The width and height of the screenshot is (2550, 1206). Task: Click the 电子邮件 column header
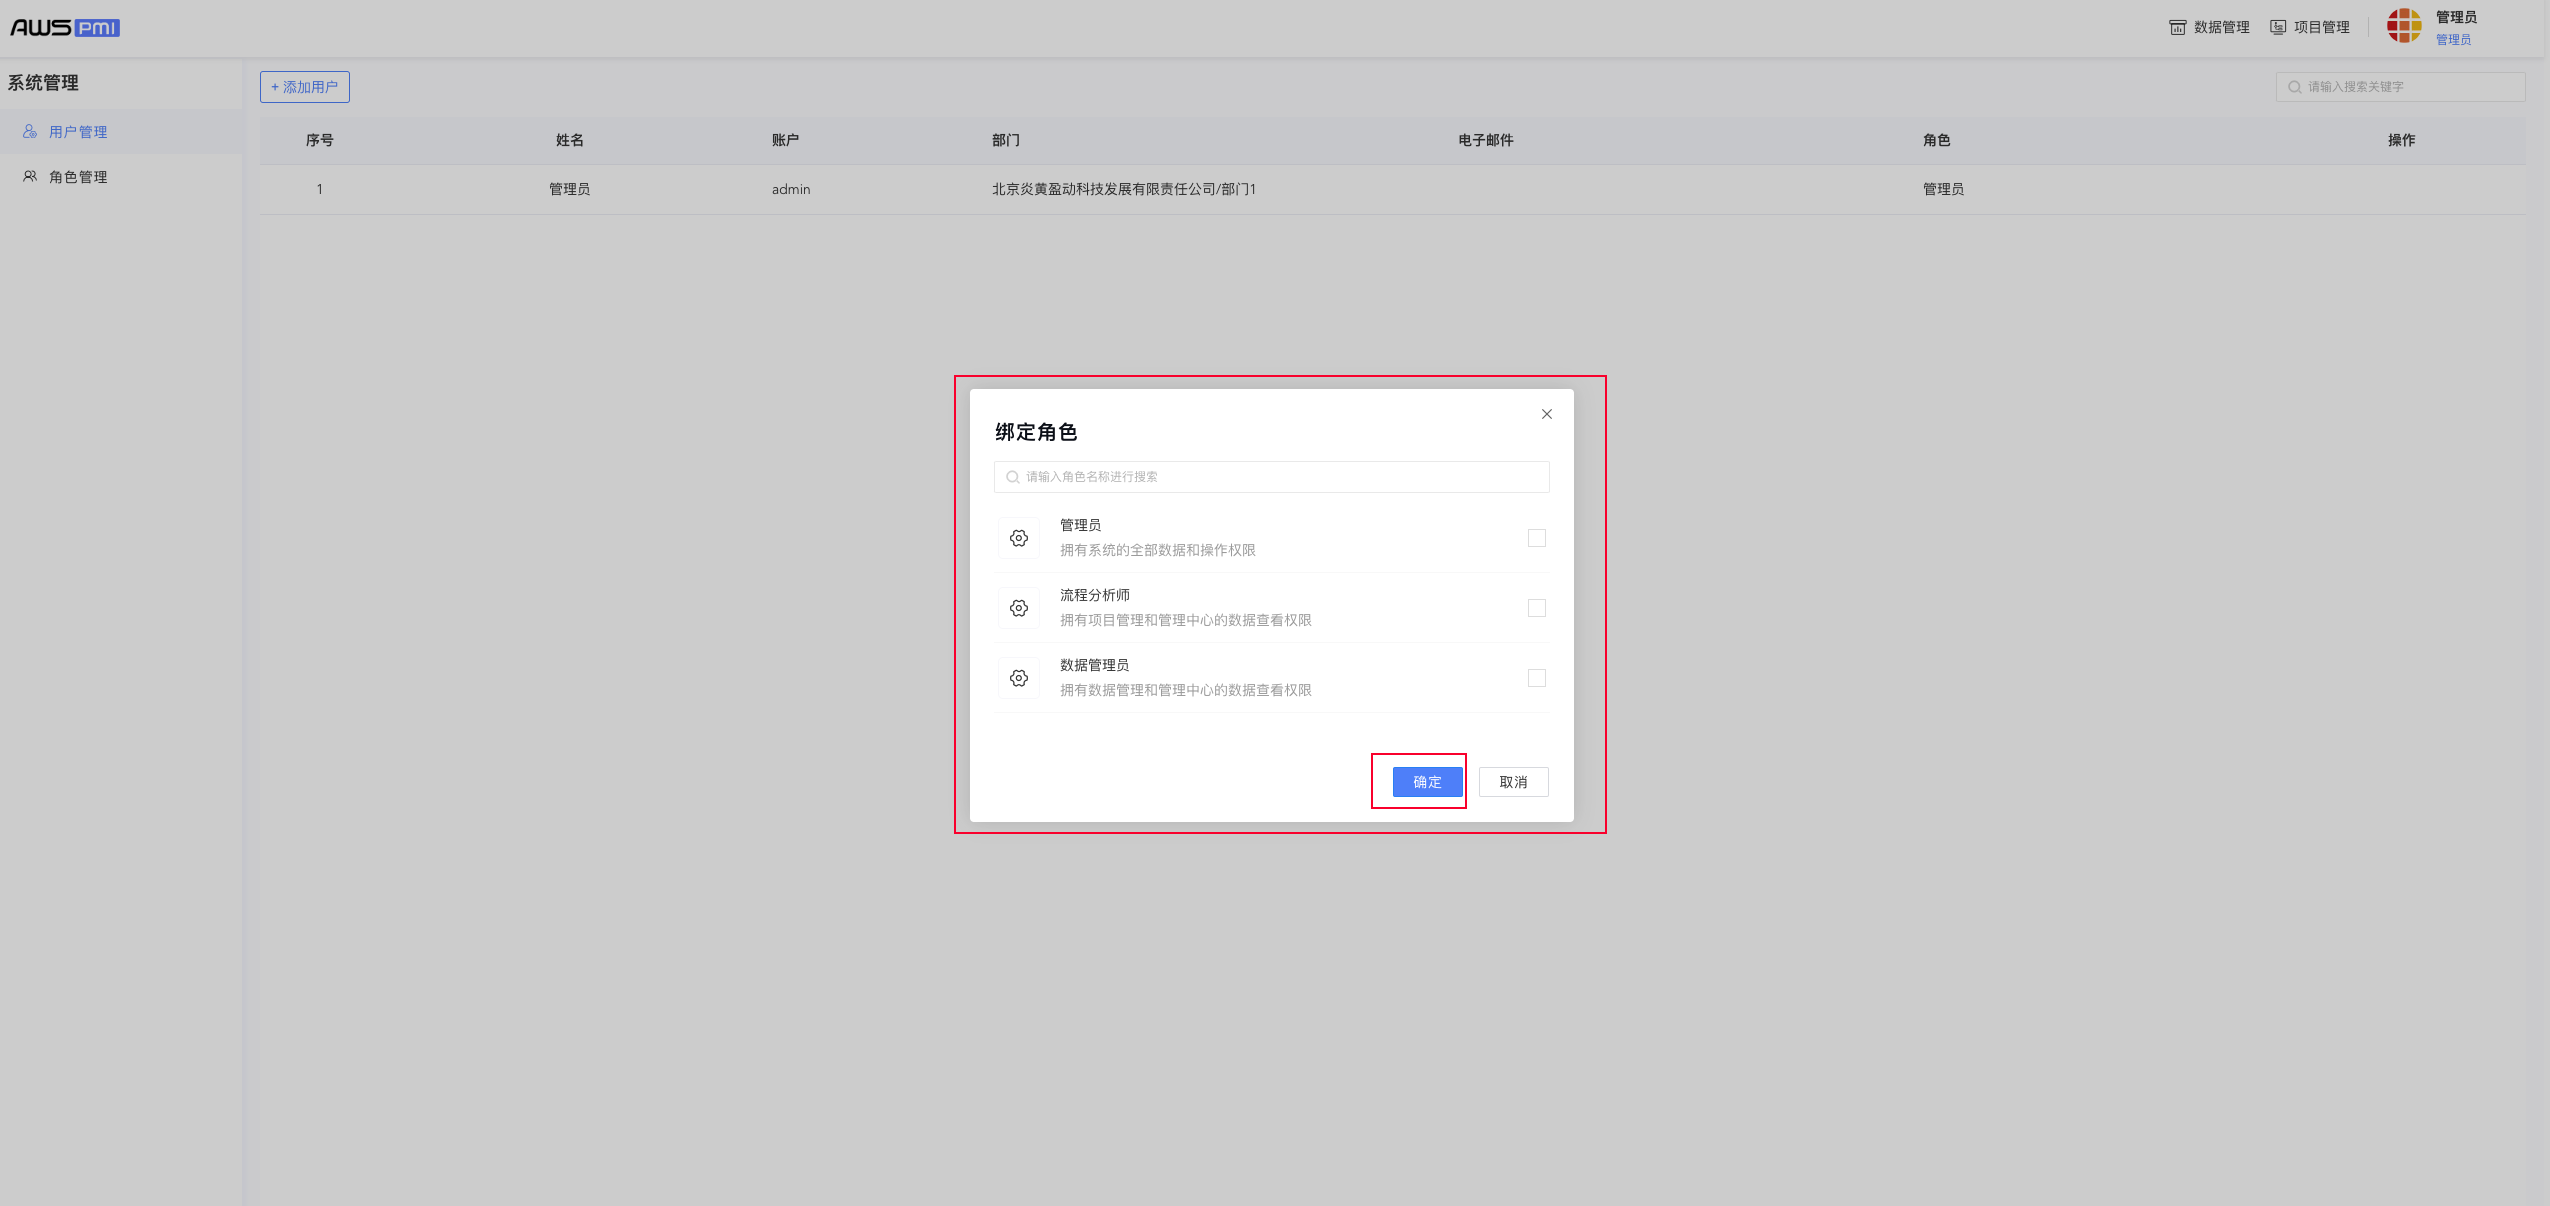pyautogui.click(x=1485, y=140)
